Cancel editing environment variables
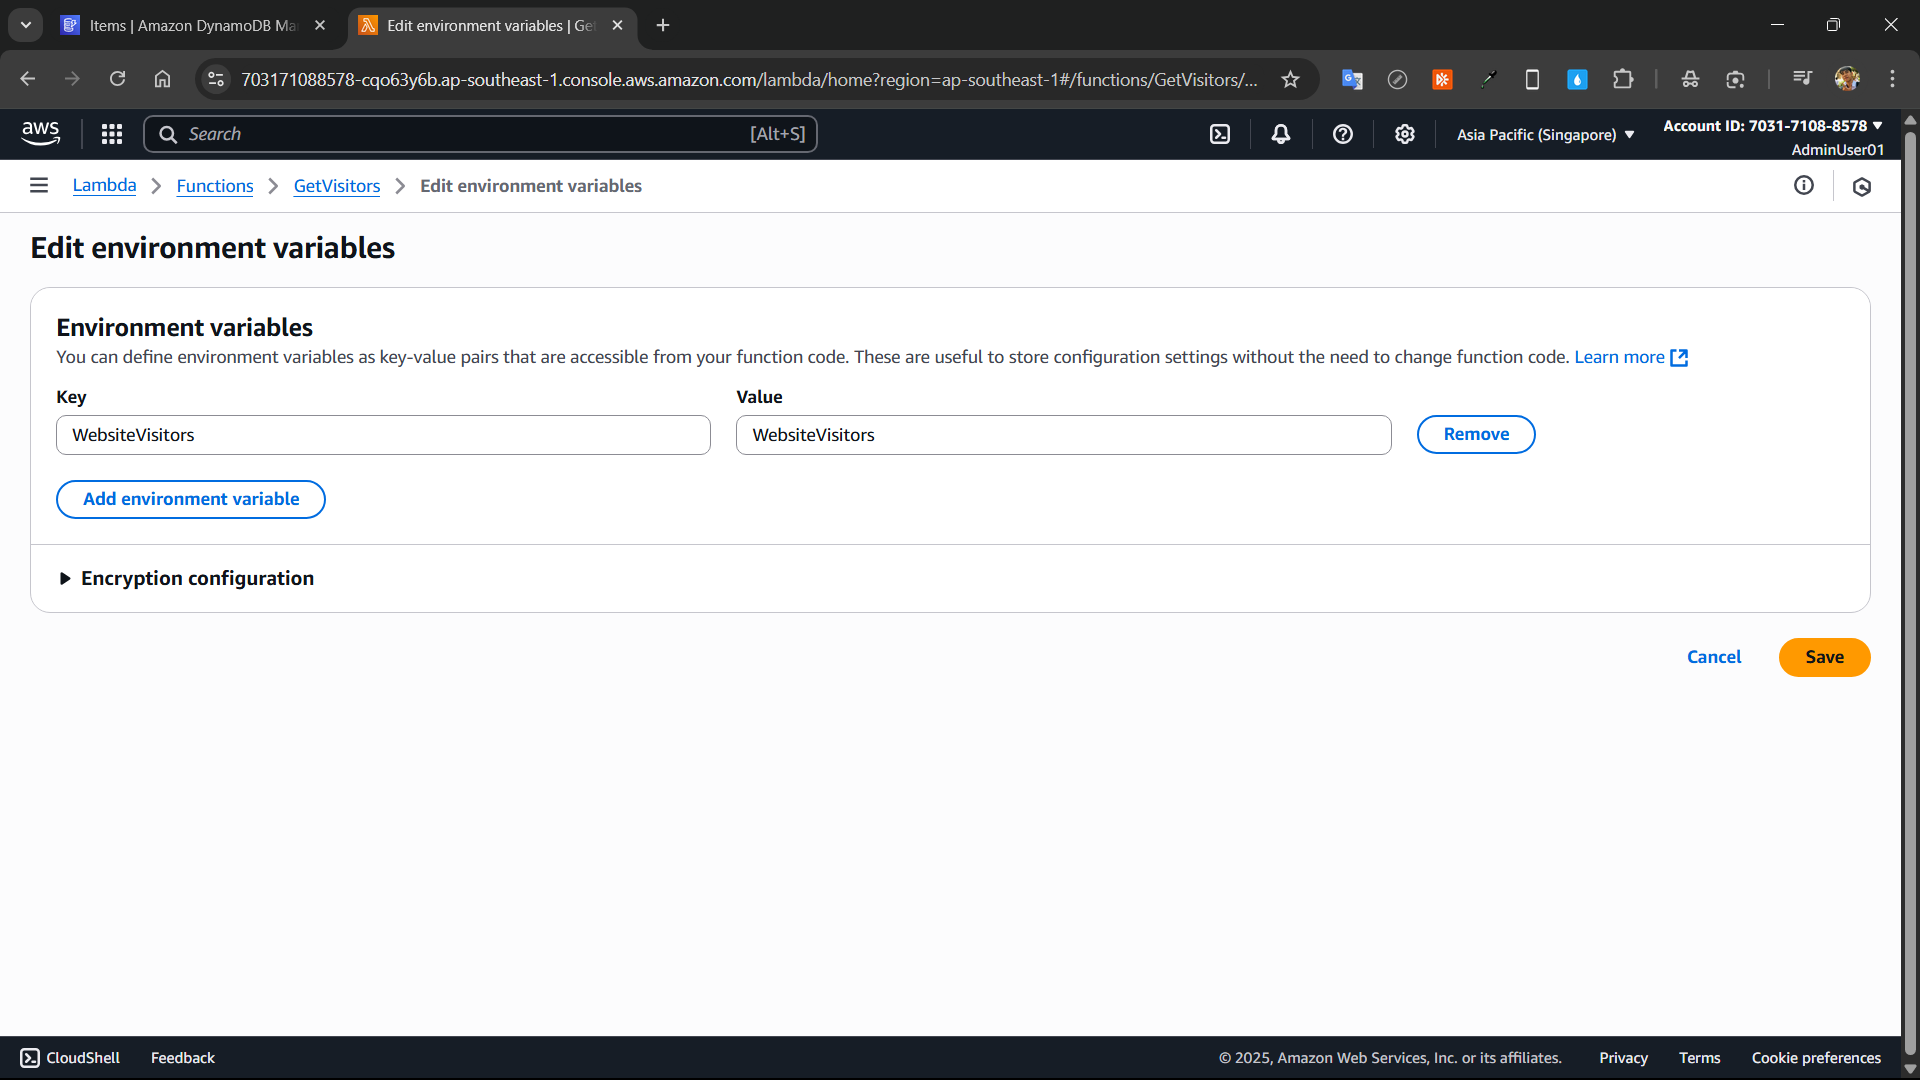 tap(1714, 657)
